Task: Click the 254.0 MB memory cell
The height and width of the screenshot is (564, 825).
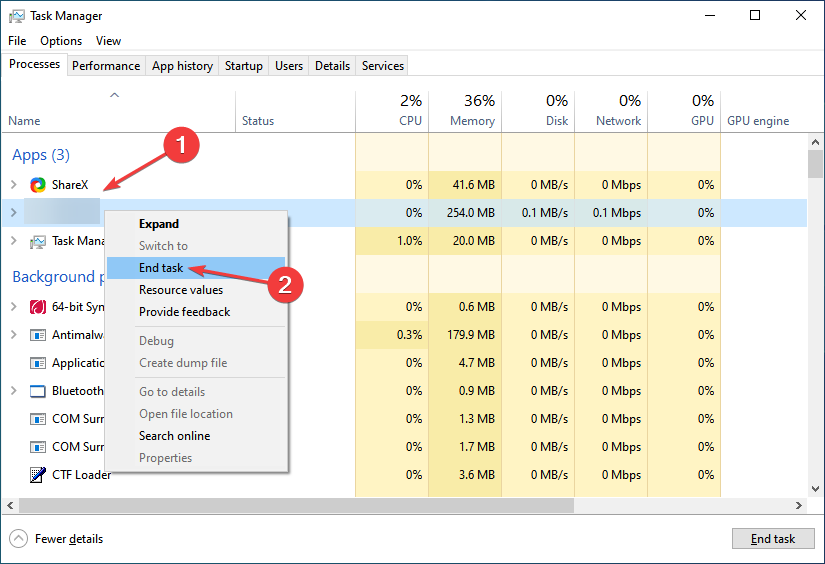Action: [x=465, y=213]
